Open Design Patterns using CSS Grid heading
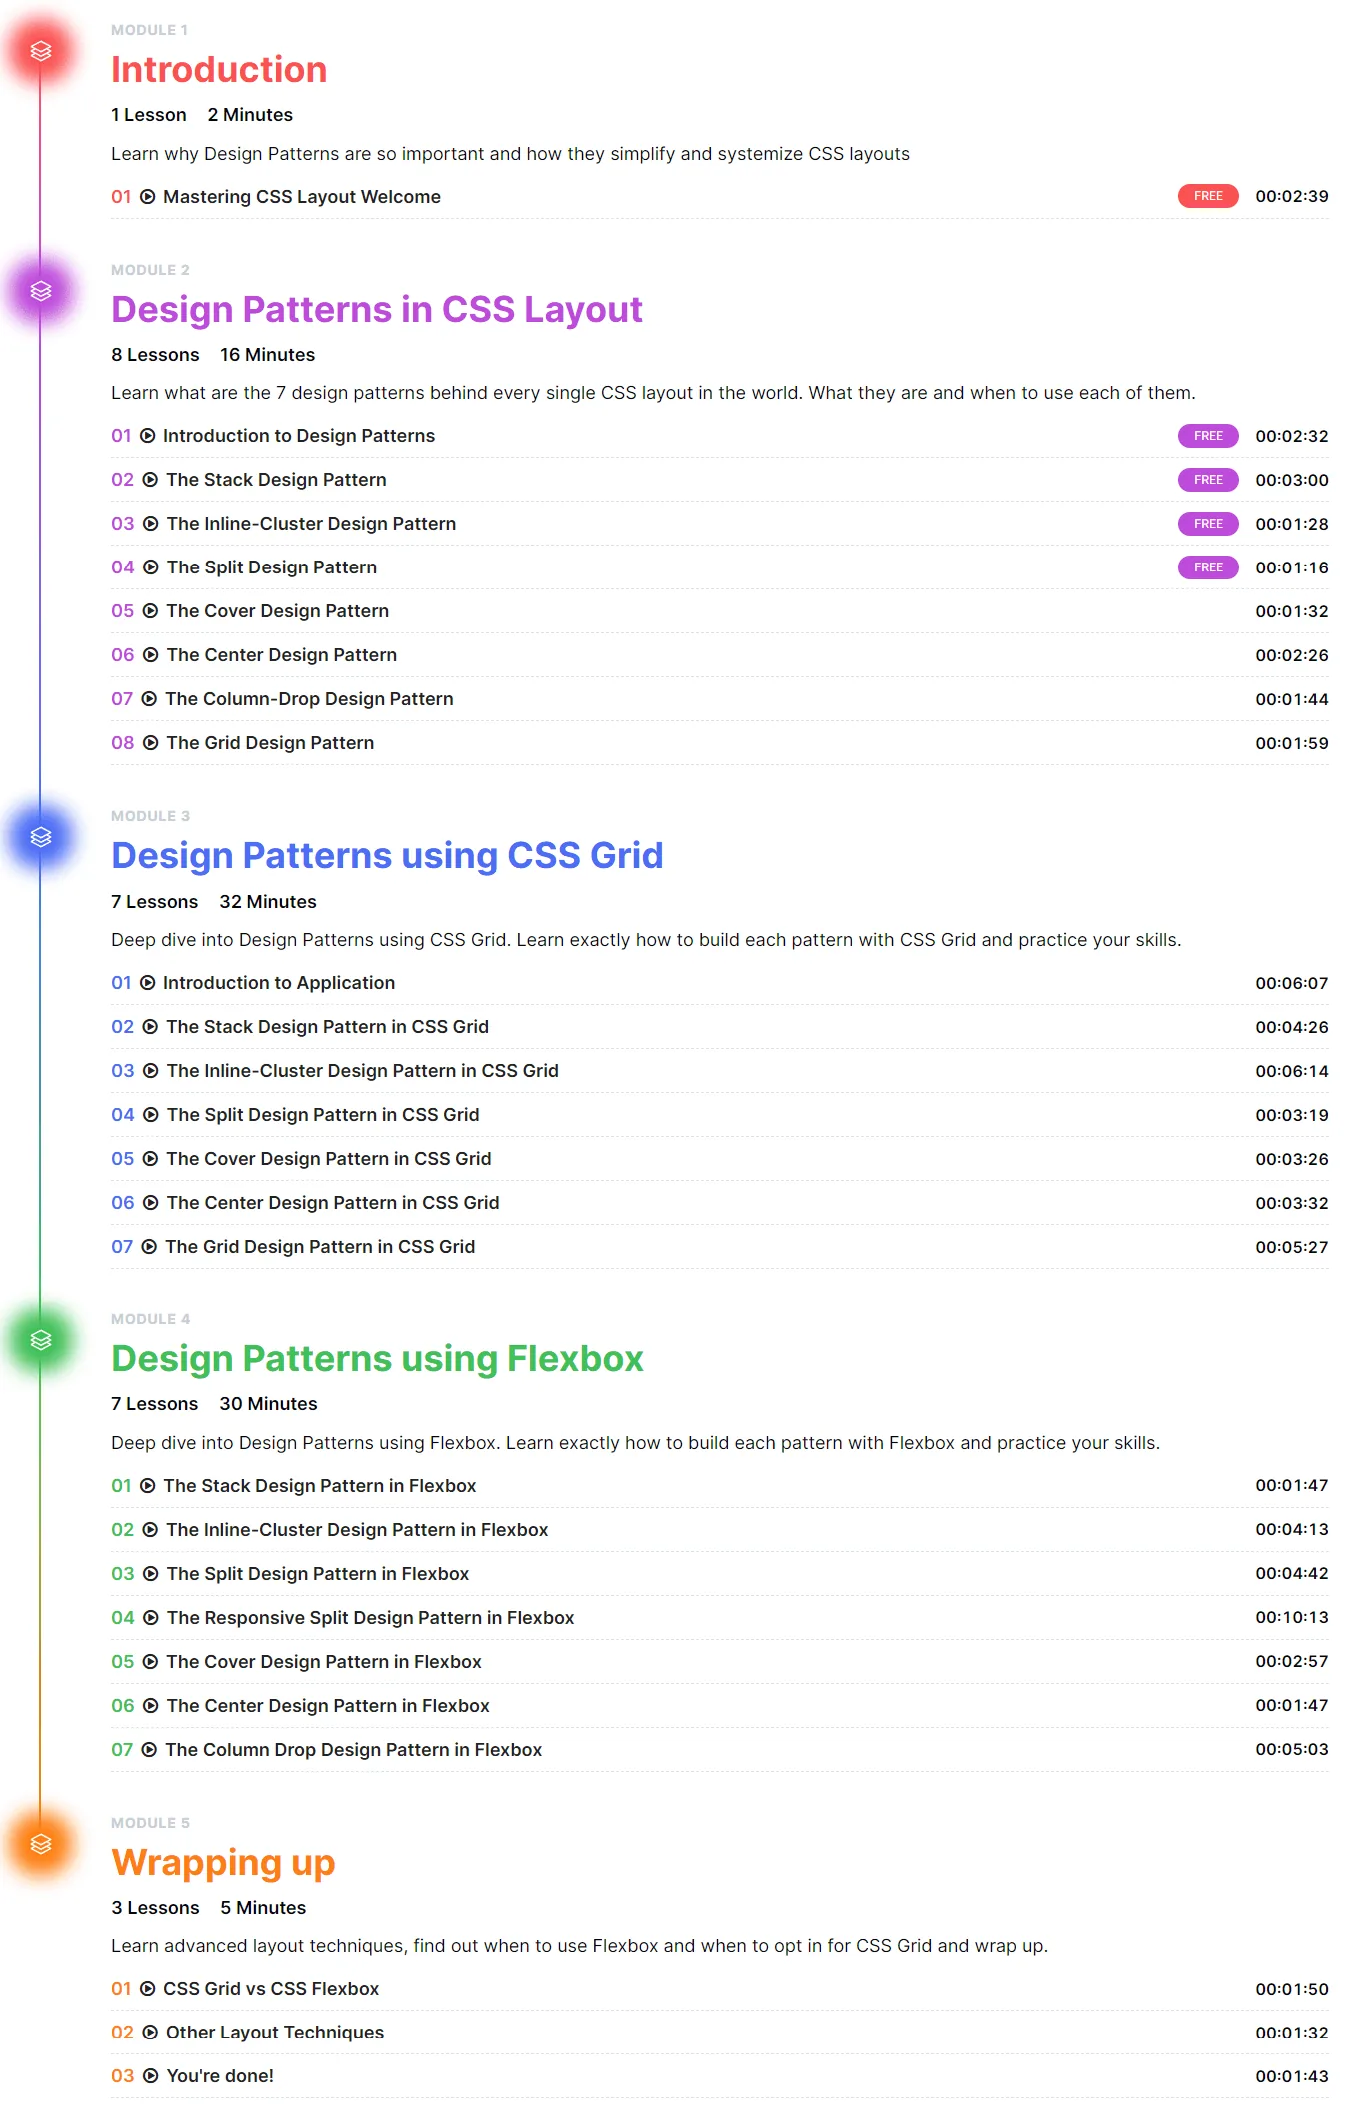Image resolution: width=1346 pixels, height=2104 pixels. pos(387,856)
